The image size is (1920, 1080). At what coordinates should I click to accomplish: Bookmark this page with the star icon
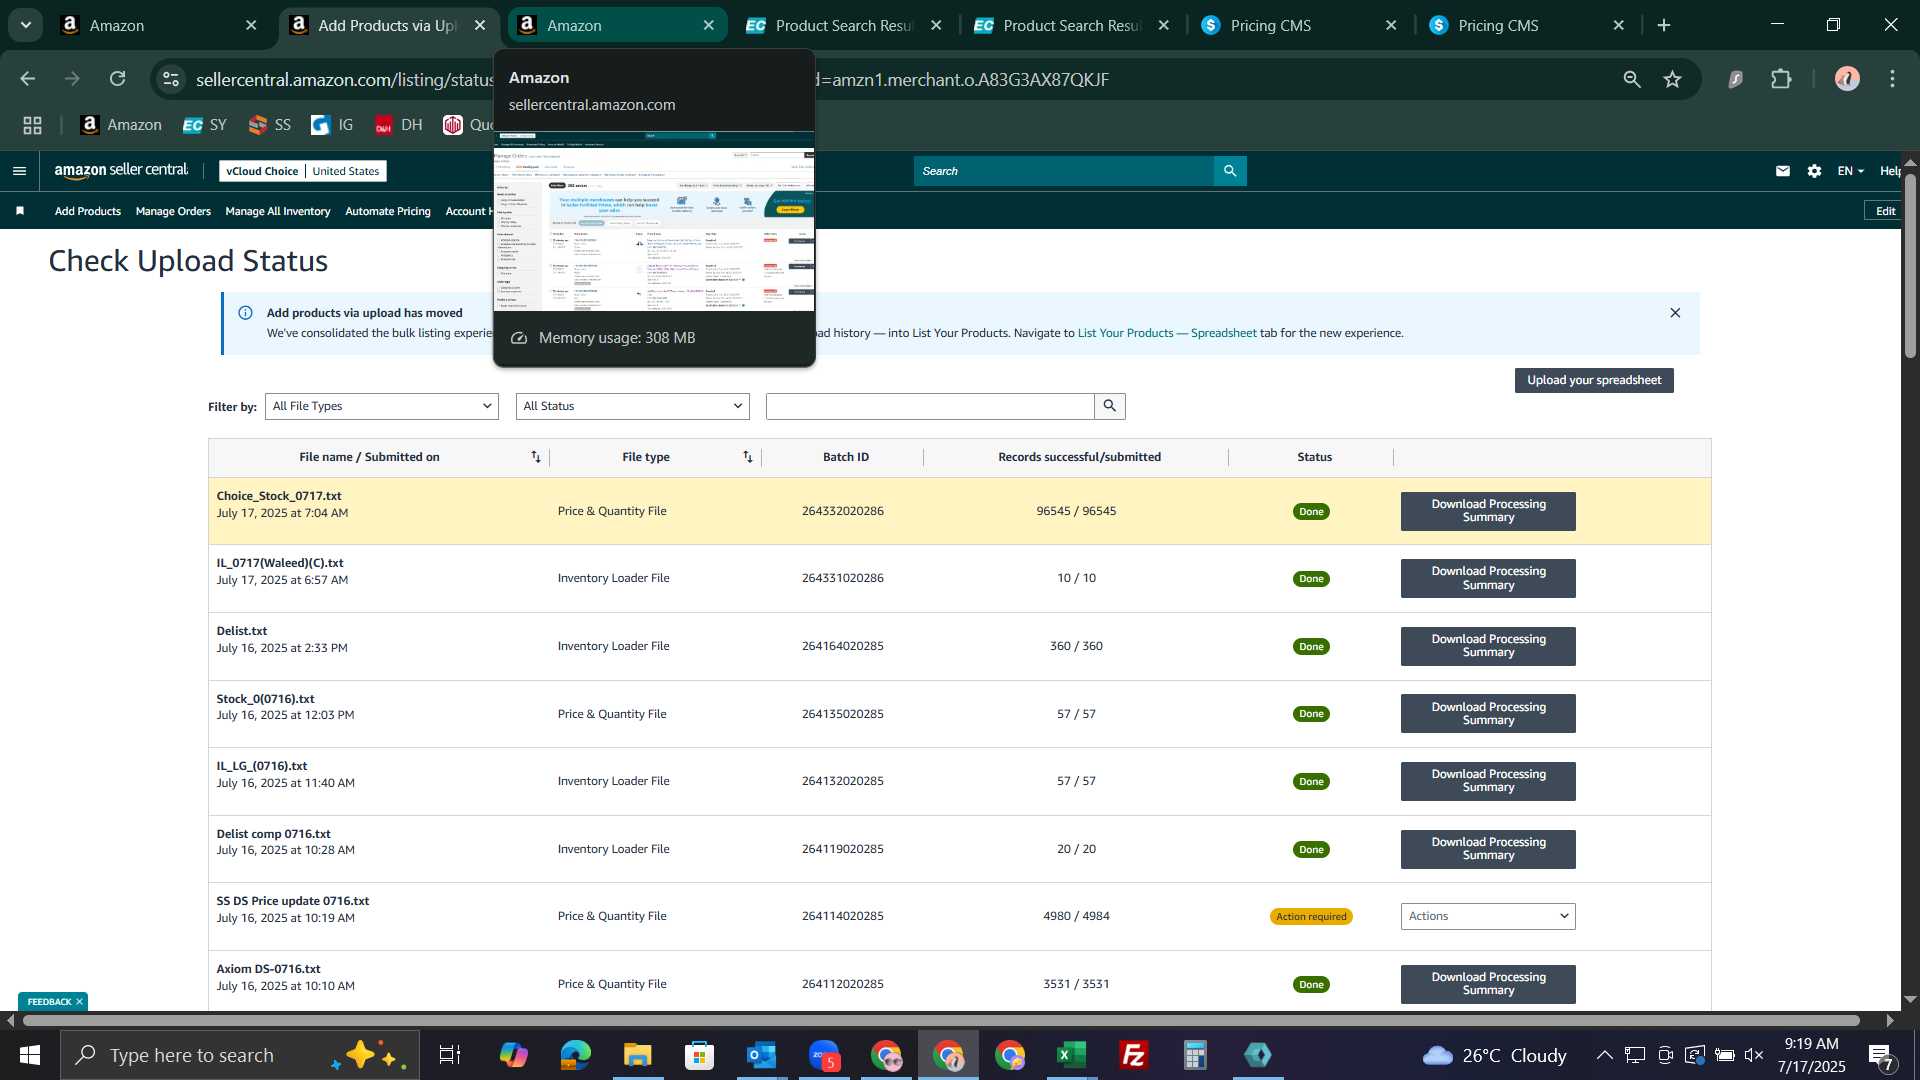coord(1672,79)
